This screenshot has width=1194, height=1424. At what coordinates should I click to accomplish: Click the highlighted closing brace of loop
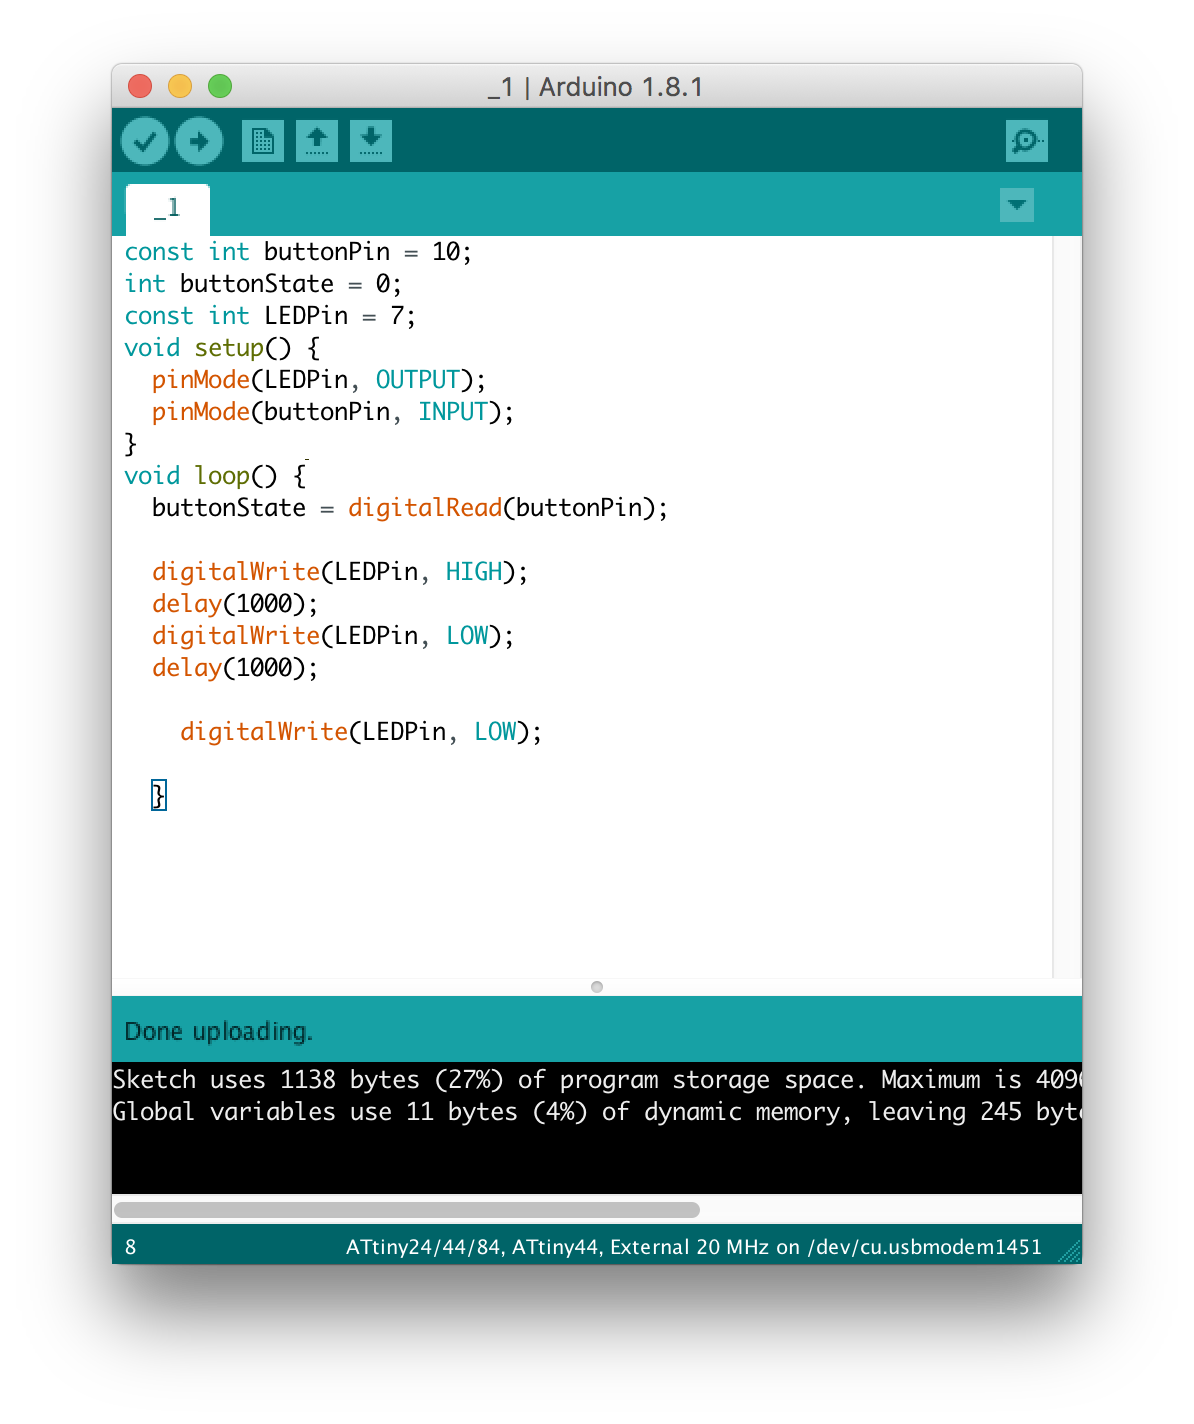tap(158, 796)
